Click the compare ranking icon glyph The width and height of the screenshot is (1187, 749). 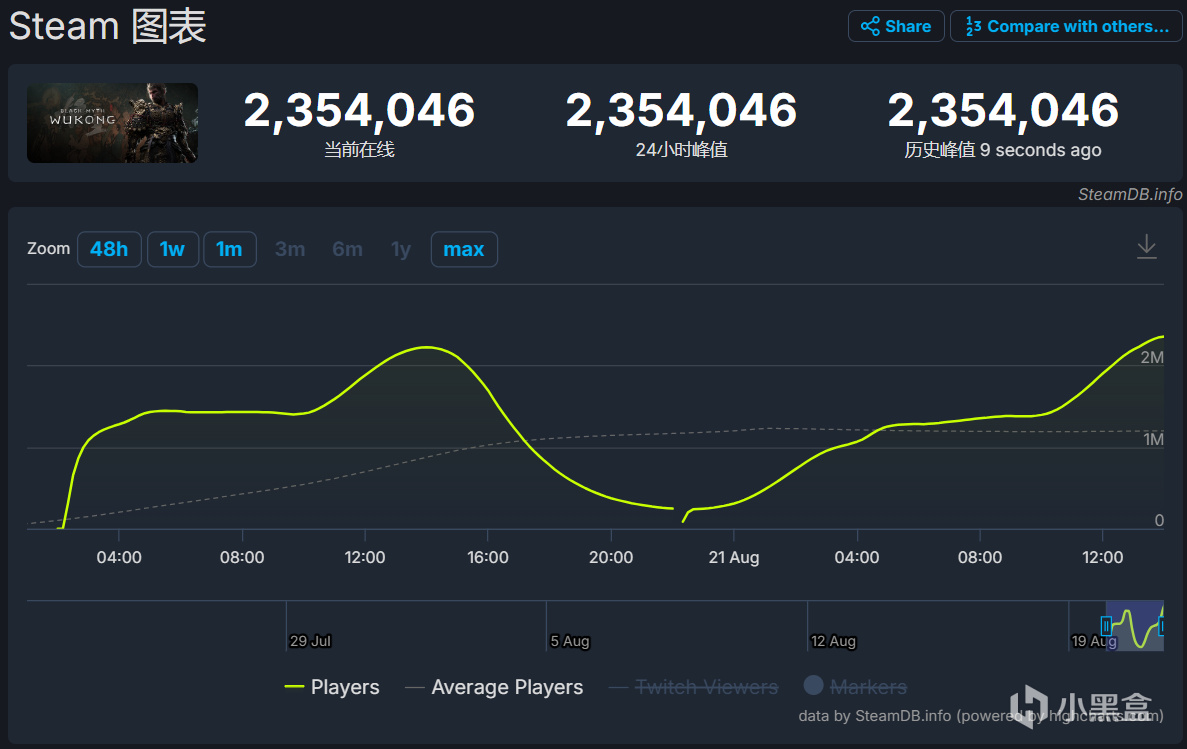pyautogui.click(x=974, y=27)
